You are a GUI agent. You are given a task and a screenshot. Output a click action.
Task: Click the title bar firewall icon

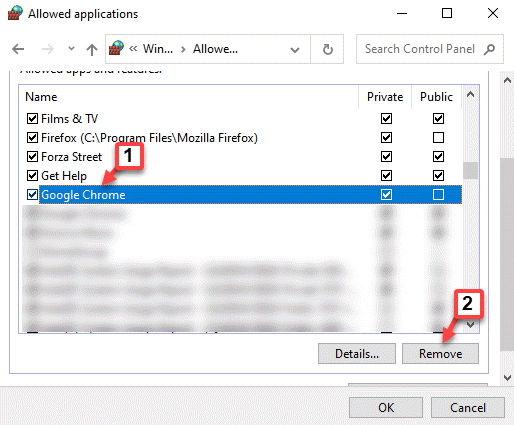[x=15, y=13]
